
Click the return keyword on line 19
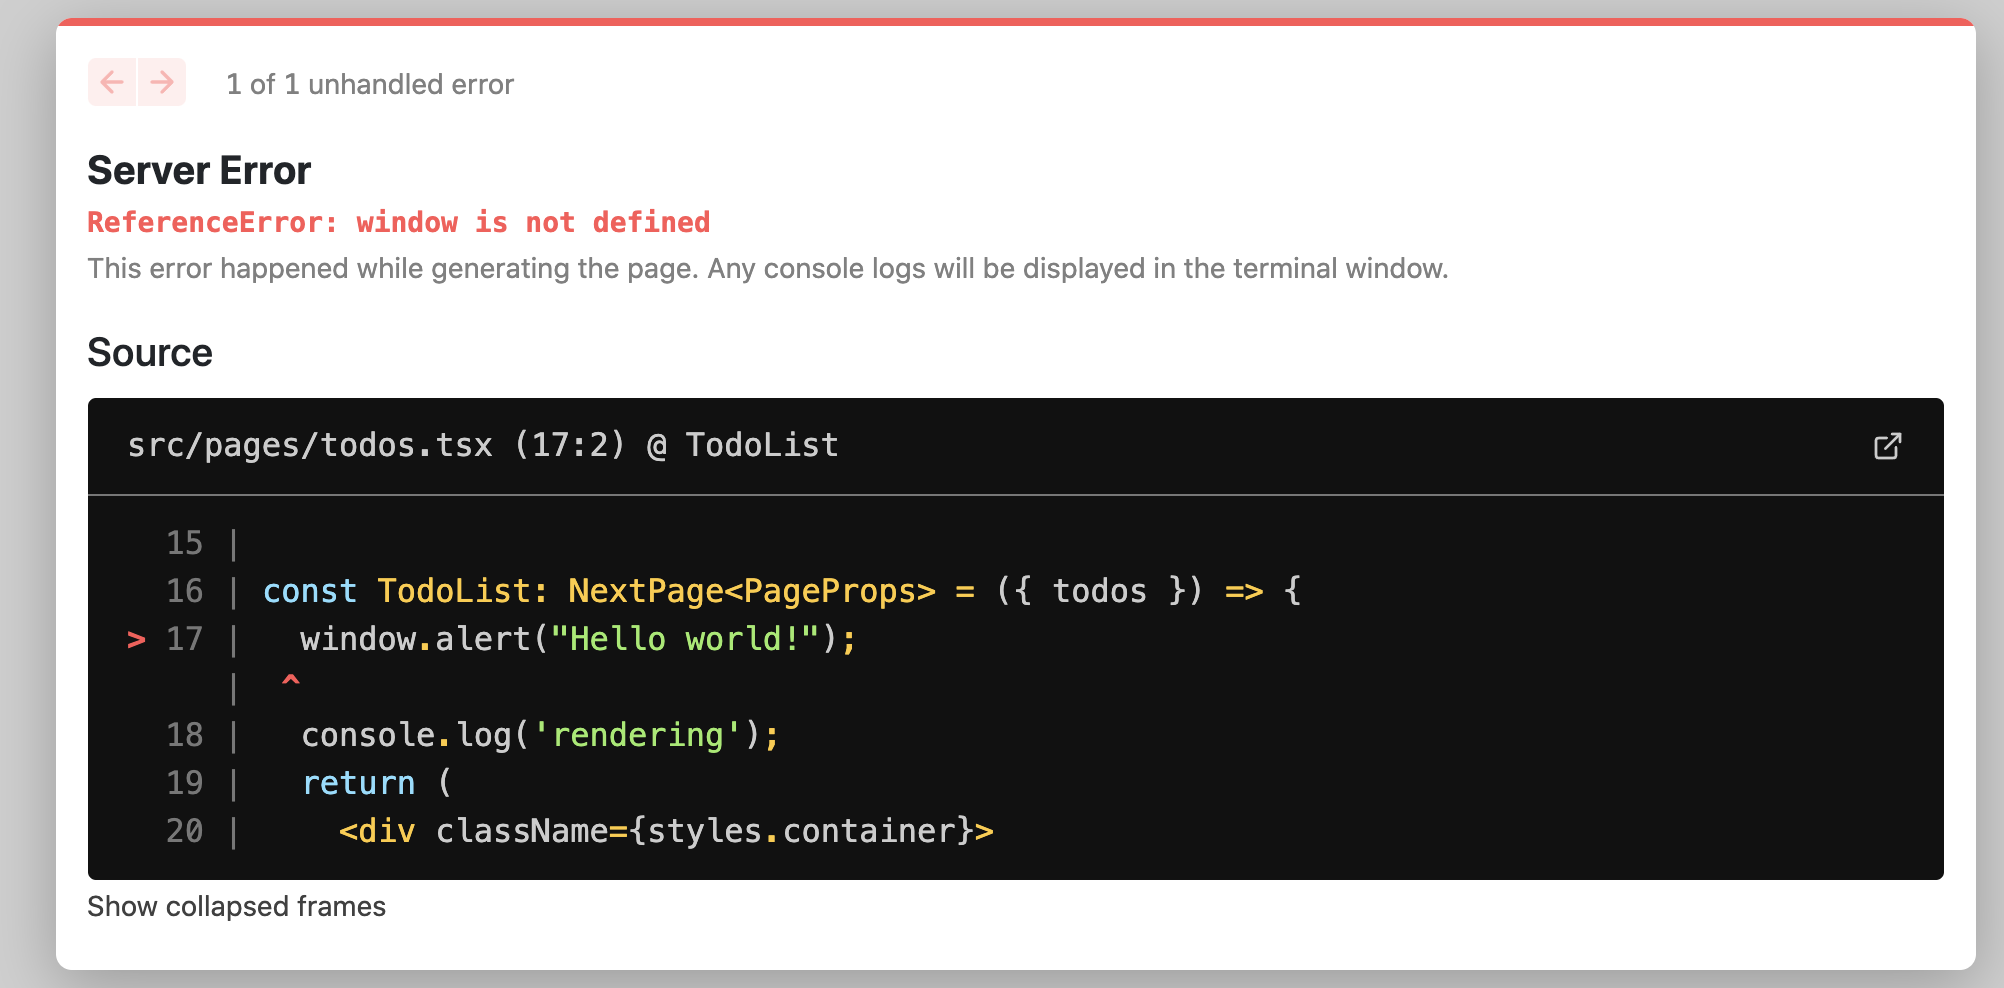coord(358,783)
